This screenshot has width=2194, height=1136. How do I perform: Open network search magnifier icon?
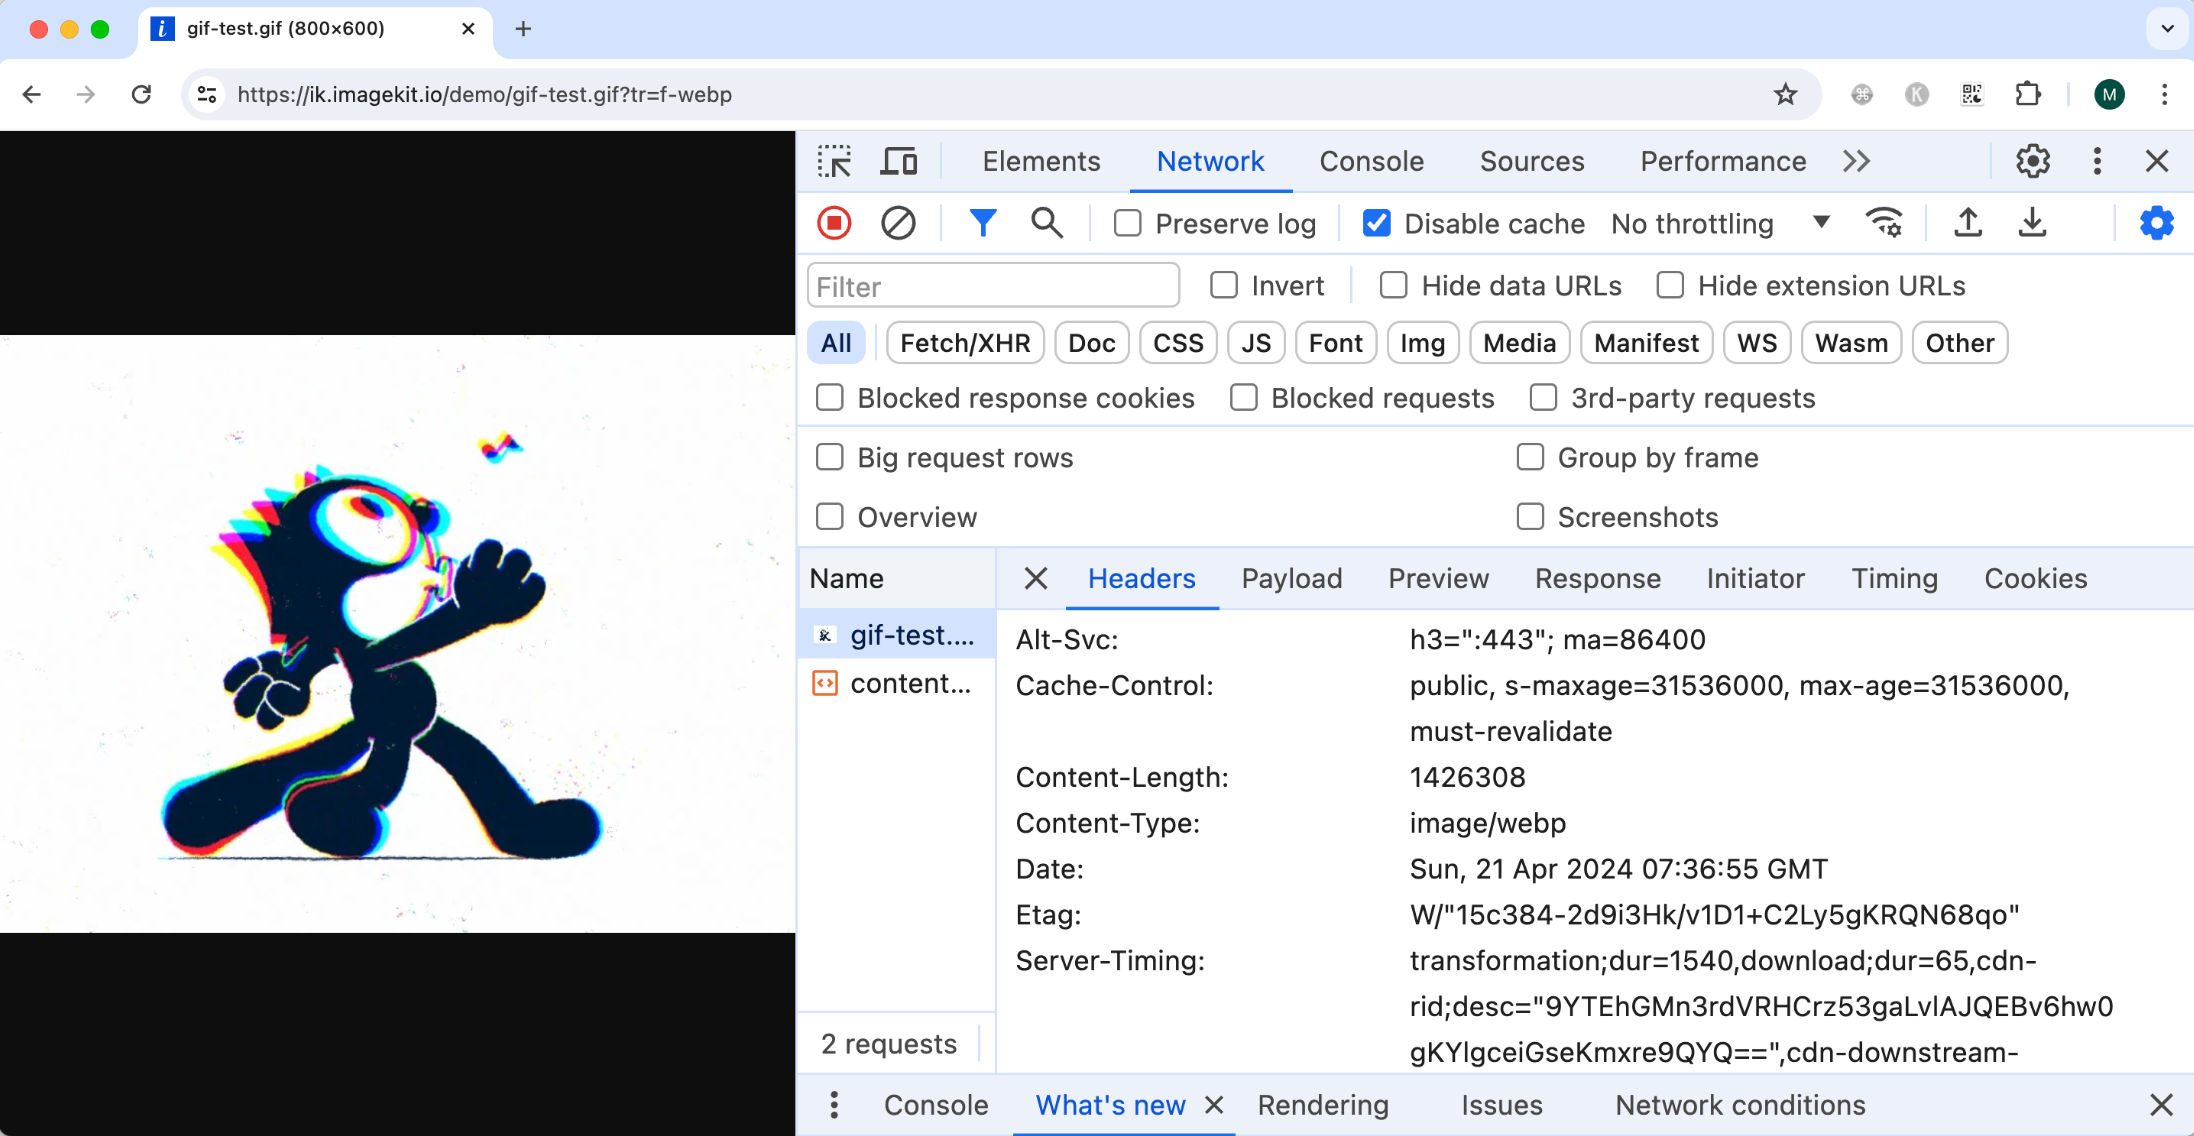pos(1046,223)
